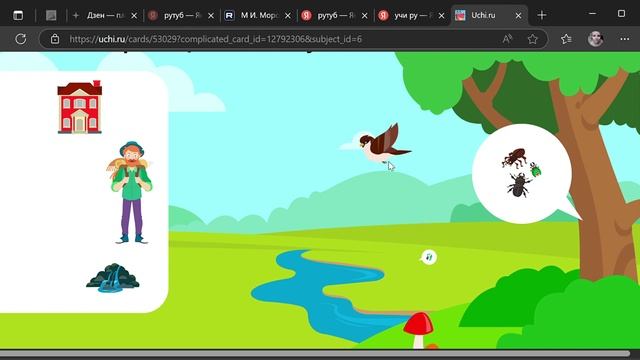Open the browser profile avatar
This screenshot has height=360, width=640.
(x=595, y=39)
